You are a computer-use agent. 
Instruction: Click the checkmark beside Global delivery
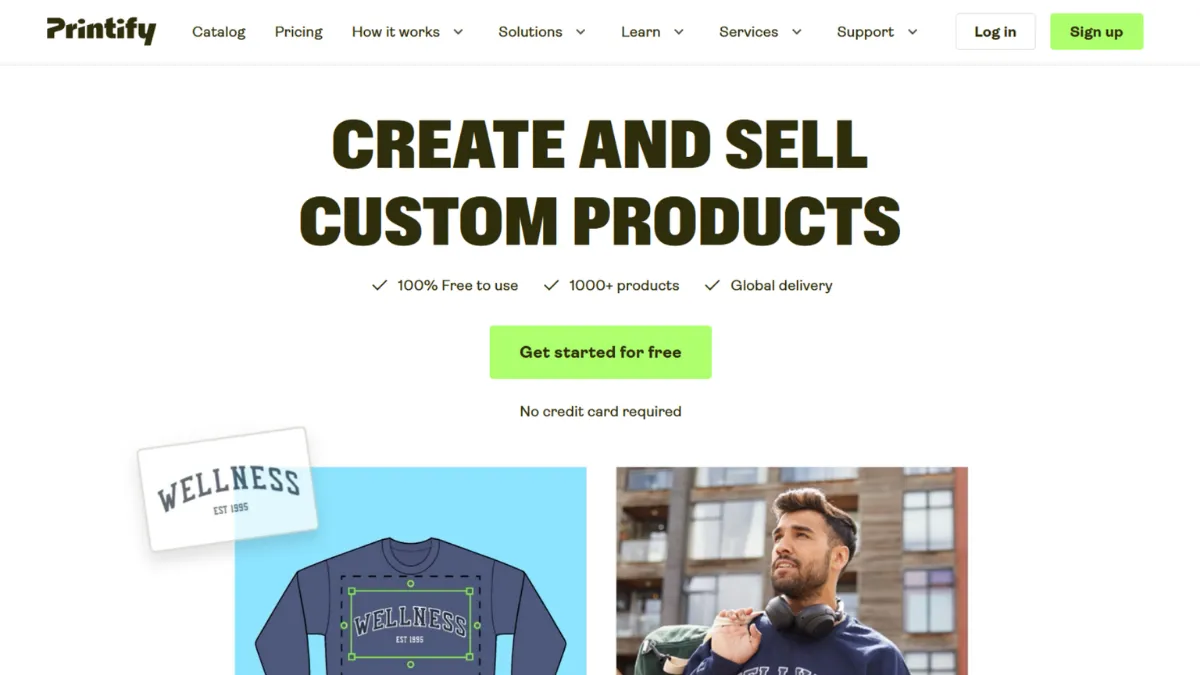pyautogui.click(x=712, y=285)
